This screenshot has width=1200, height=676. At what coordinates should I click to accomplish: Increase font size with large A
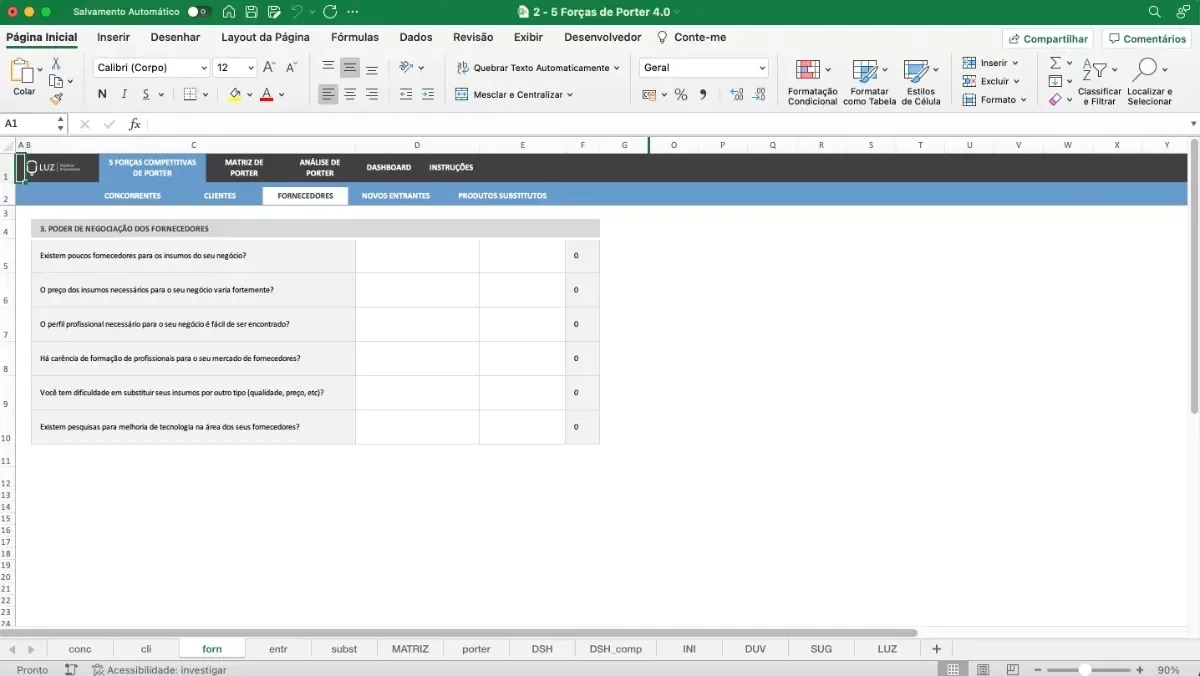coord(269,68)
